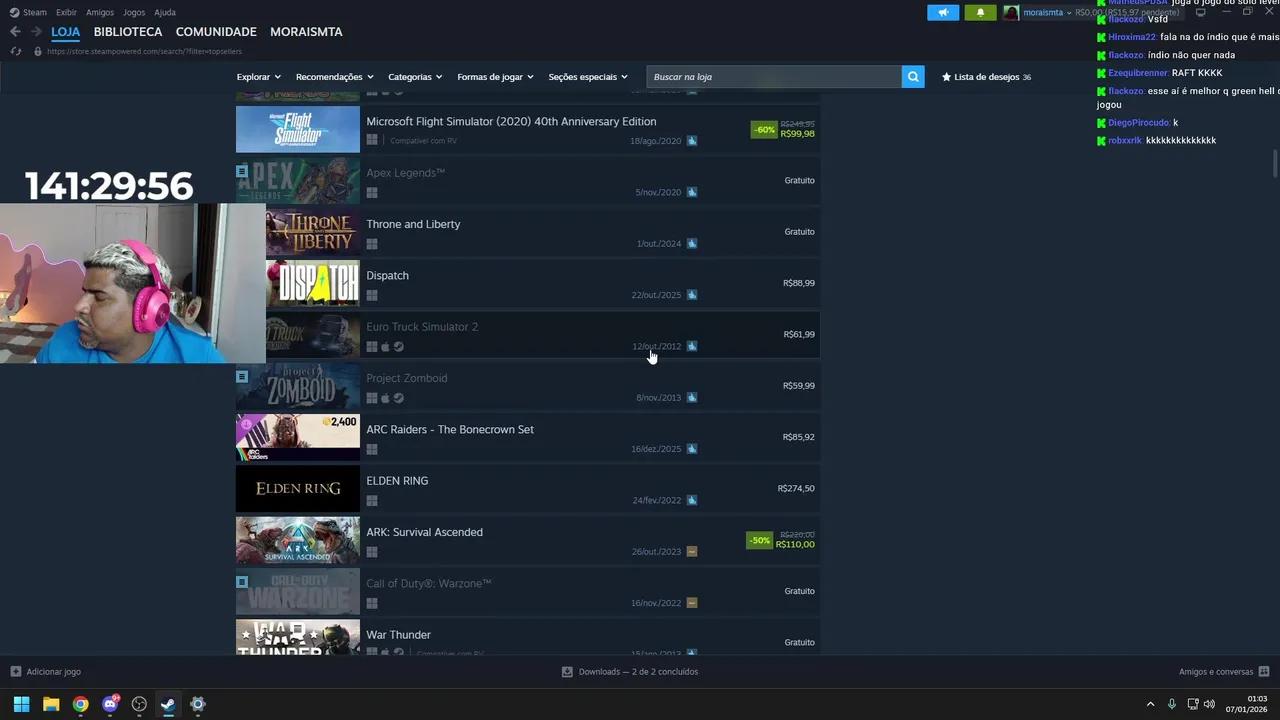The image size is (1280, 720).
Task: Open the Jogos menu
Action: click(134, 13)
